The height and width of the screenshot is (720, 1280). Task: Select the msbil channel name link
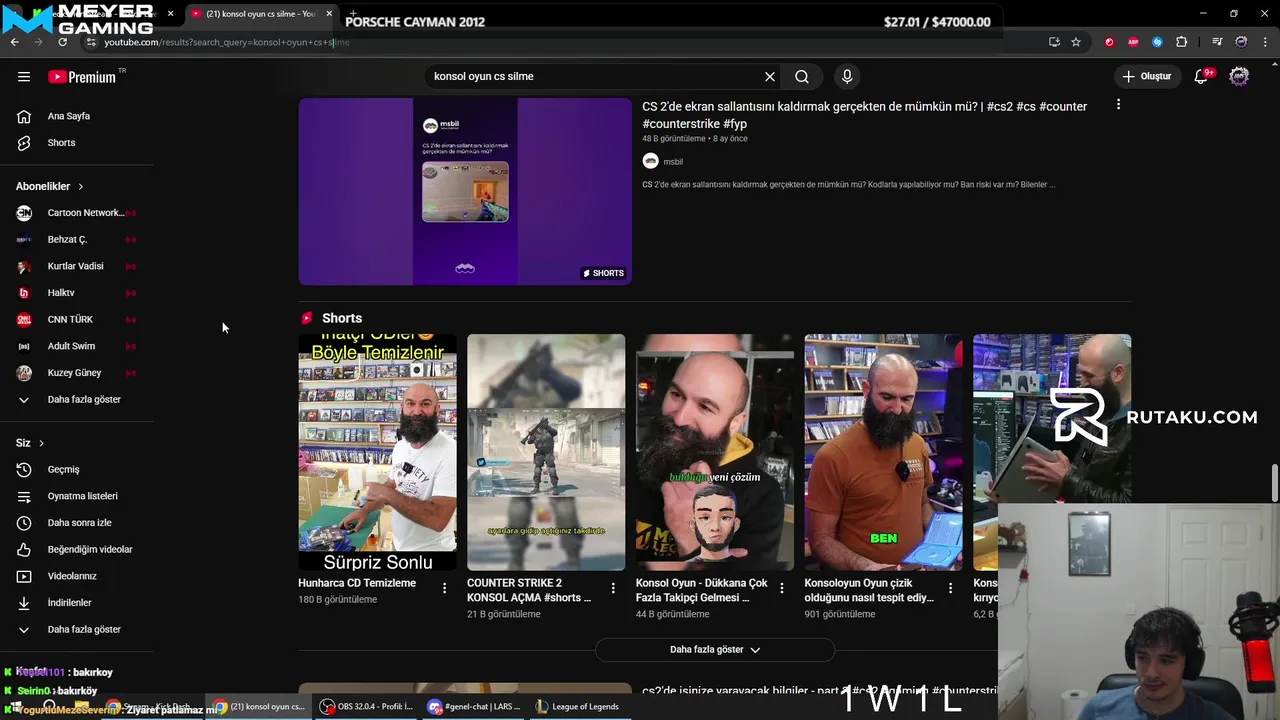[673, 162]
